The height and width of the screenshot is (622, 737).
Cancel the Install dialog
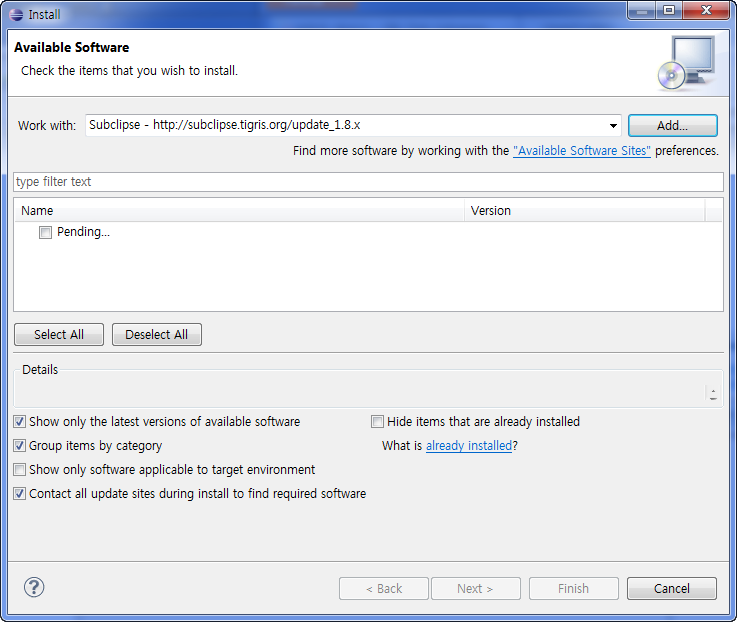(672, 589)
